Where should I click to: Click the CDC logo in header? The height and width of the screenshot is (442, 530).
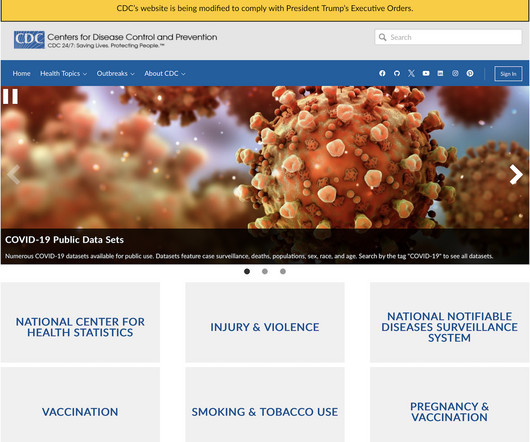[x=29, y=40]
